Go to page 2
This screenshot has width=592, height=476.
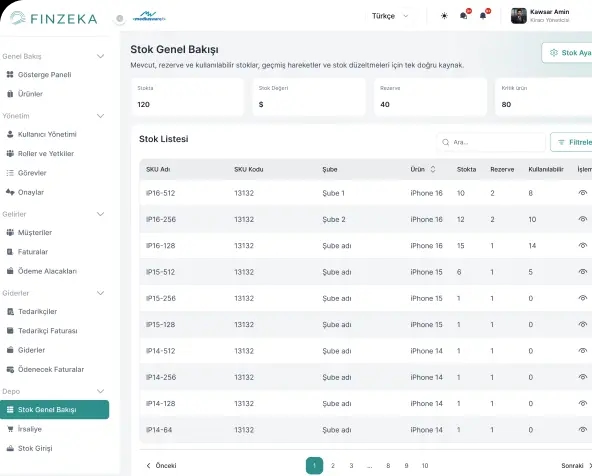(x=333, y=465)
